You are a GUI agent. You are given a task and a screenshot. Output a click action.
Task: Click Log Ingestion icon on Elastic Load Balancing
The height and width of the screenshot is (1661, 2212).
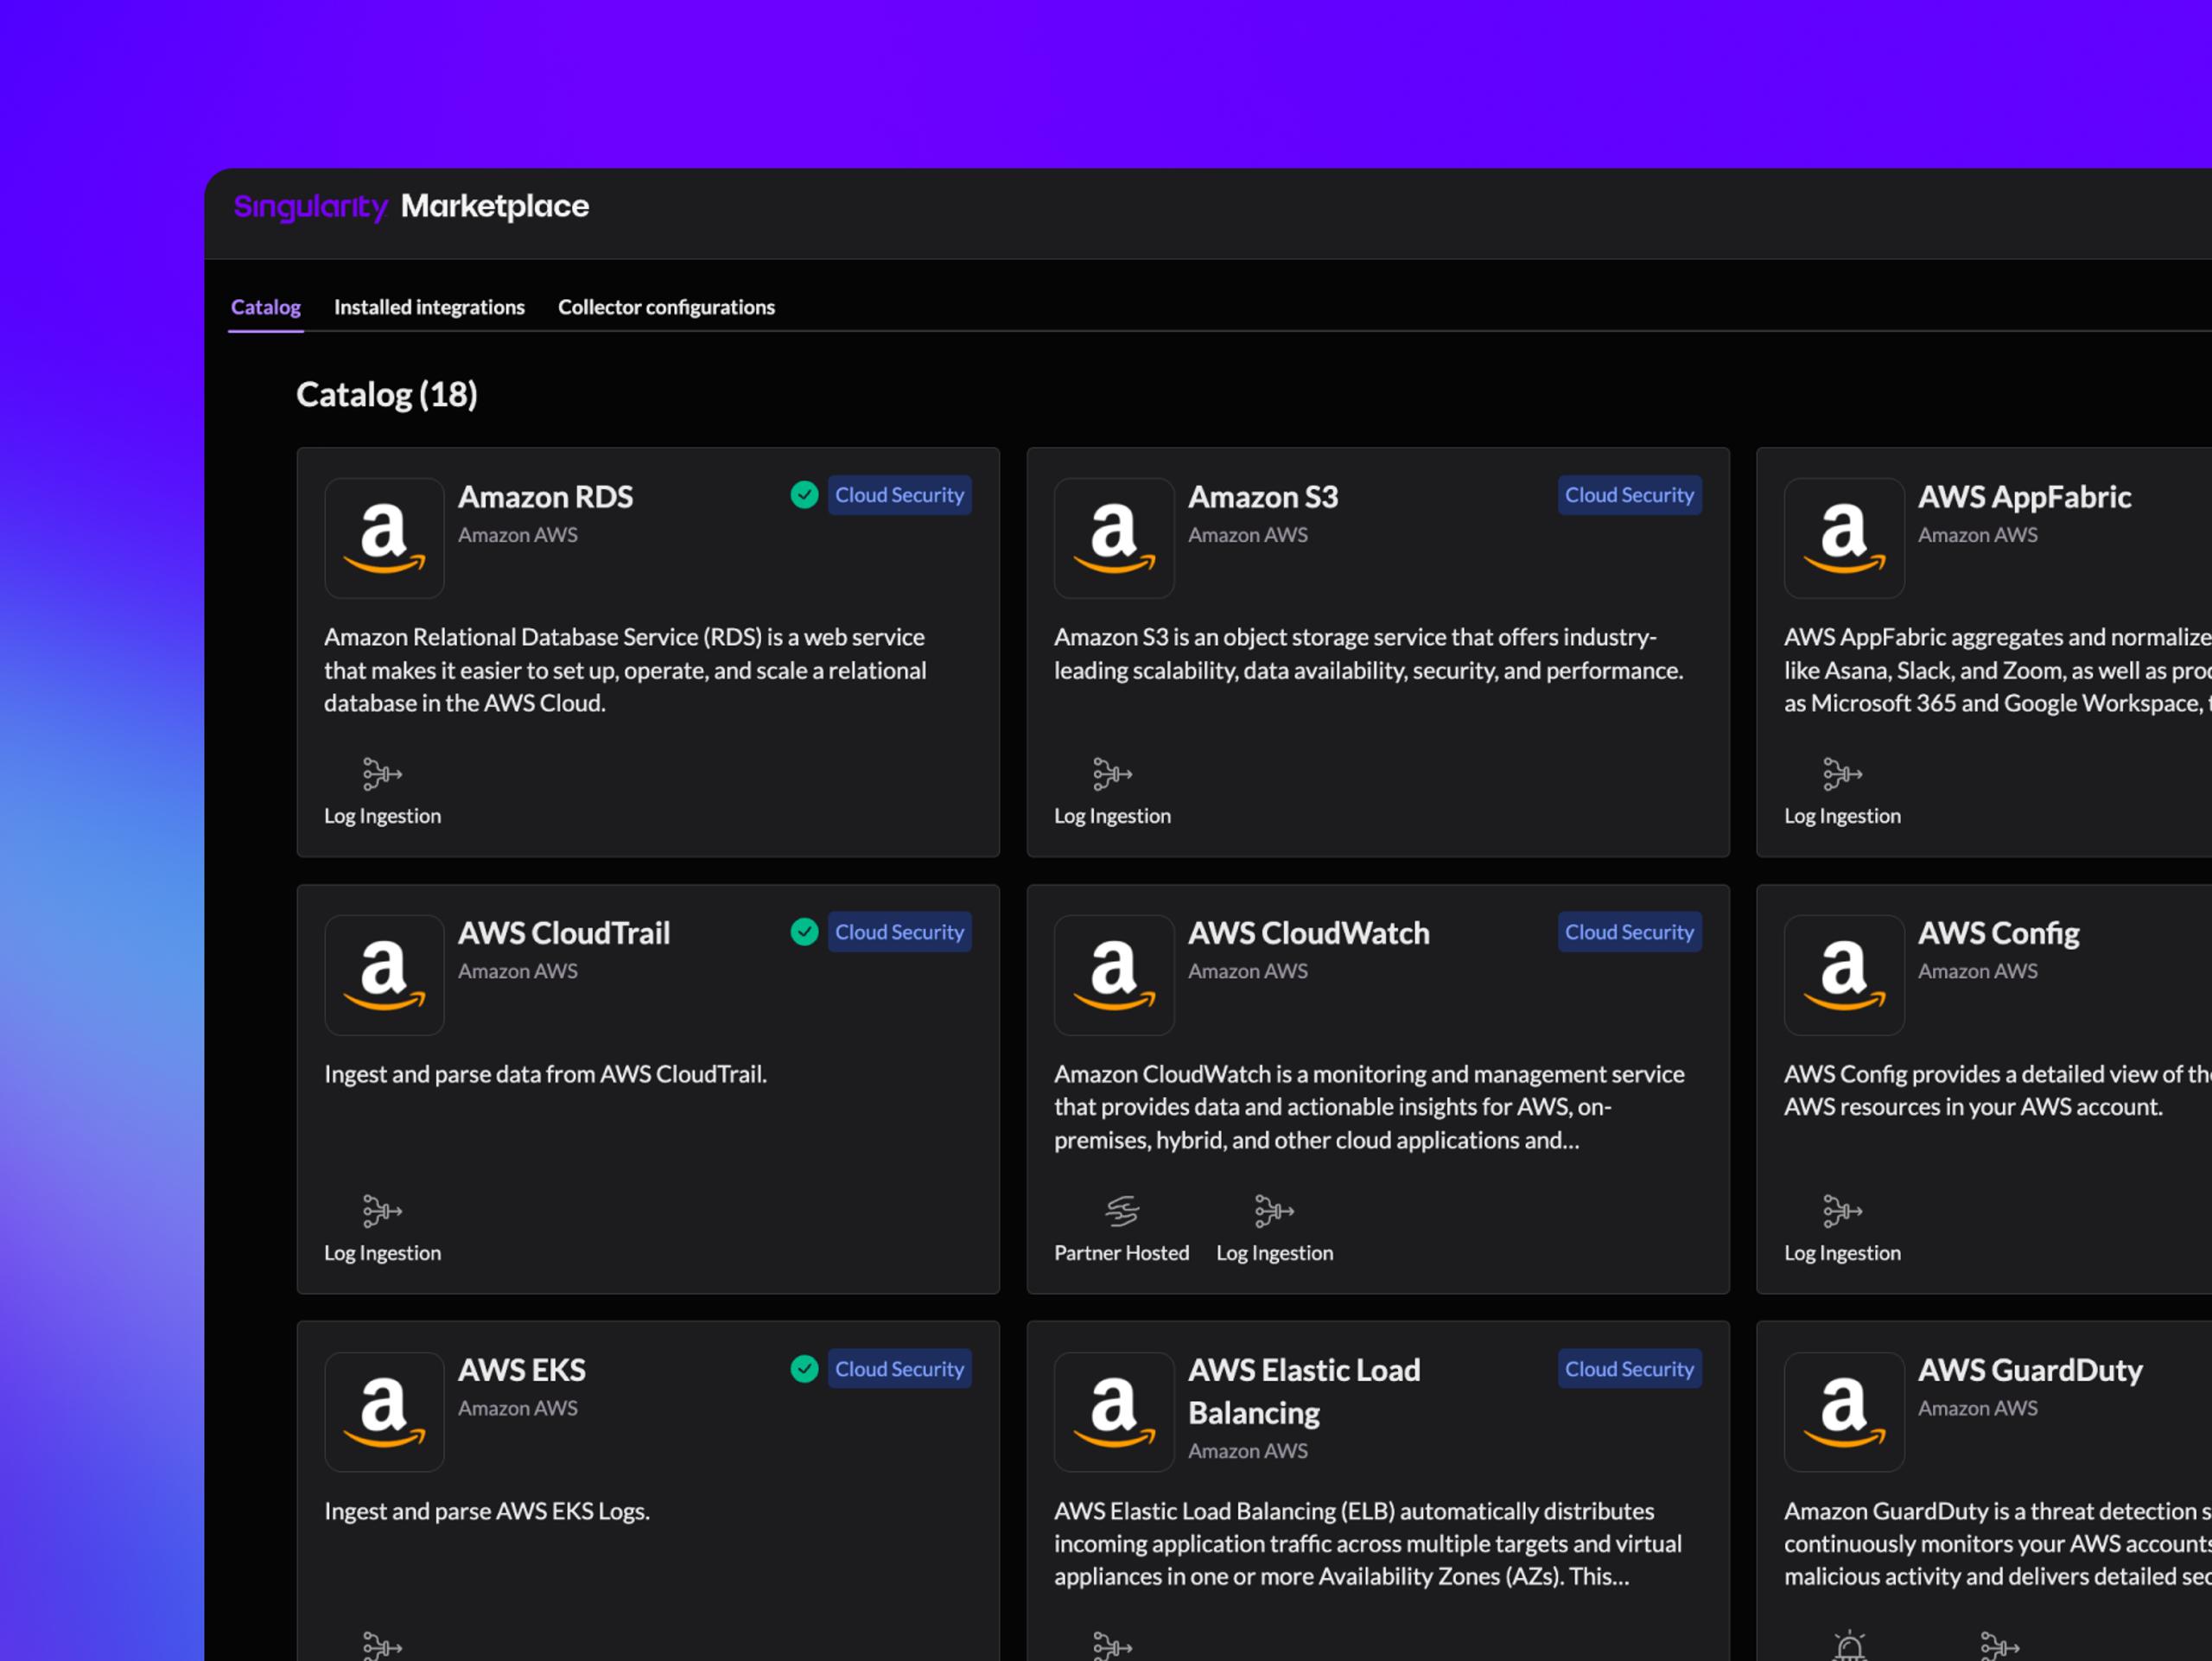pos(1112,1646)
